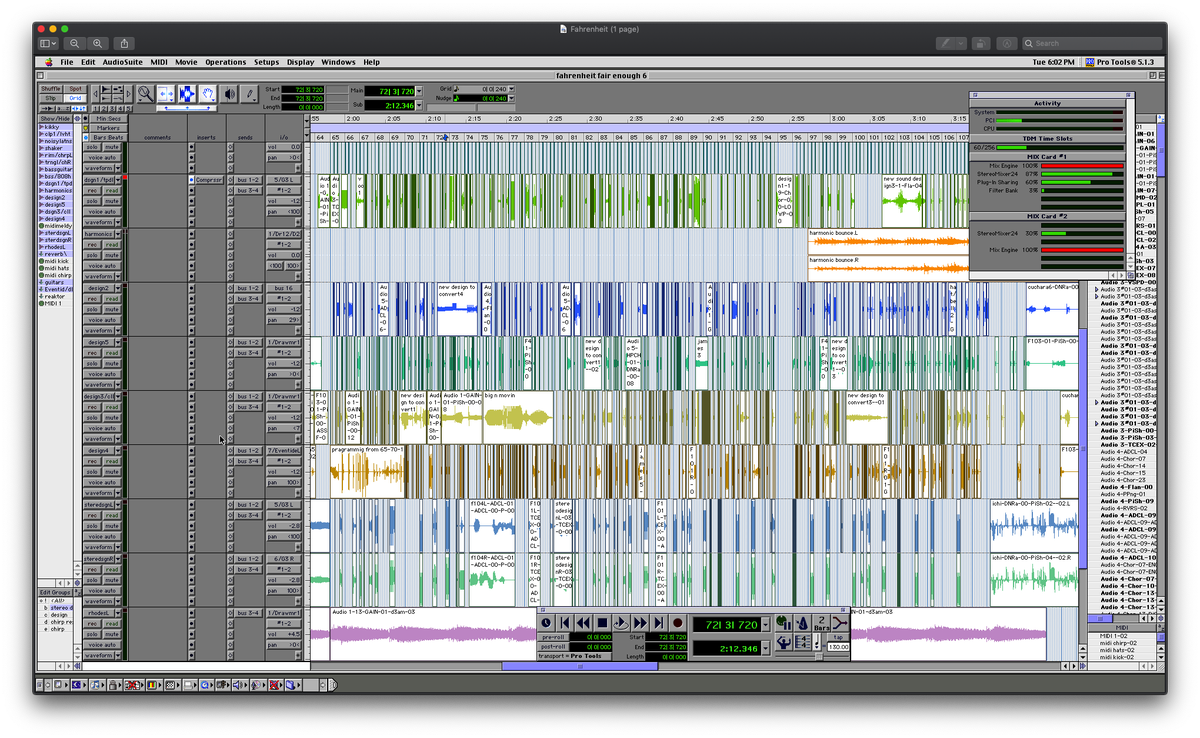Open the classic Apple menu
Viewport: 1200px width, 738px height.
tap(48, 62)
